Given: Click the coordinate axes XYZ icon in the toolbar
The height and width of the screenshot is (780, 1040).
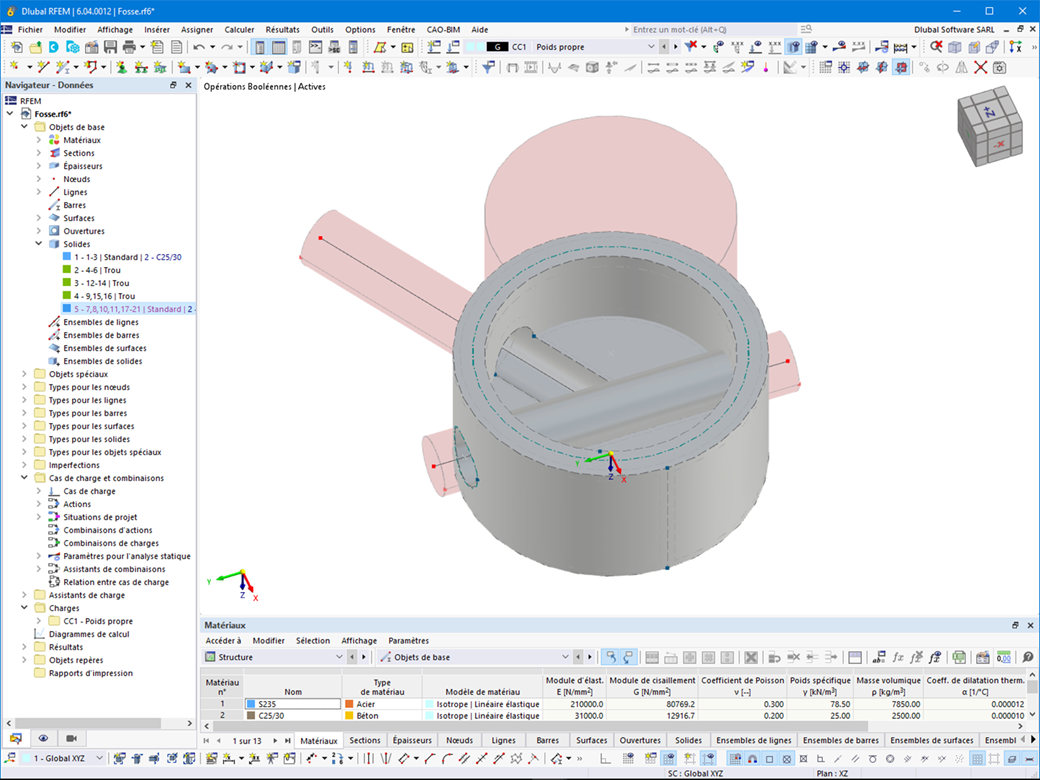Looking at the screenshot, I should (x=1015, y=47).
